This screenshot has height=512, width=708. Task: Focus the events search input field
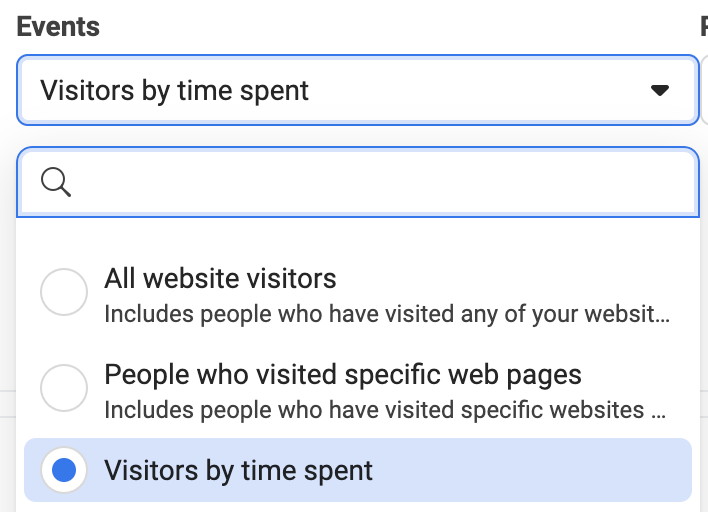pyautogui.click(x=358, y=182)
